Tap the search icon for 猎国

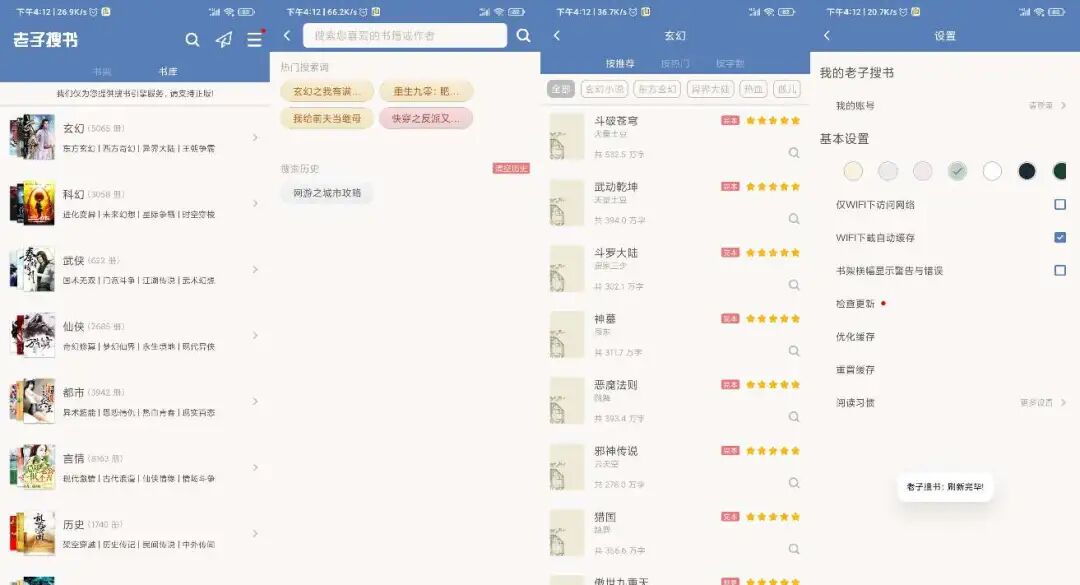793,549
